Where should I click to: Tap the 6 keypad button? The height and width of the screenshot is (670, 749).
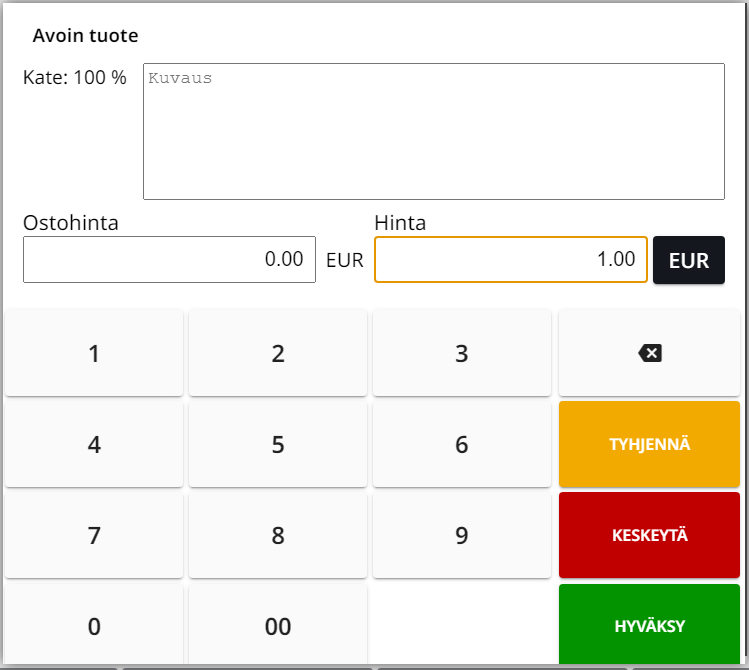461,445
